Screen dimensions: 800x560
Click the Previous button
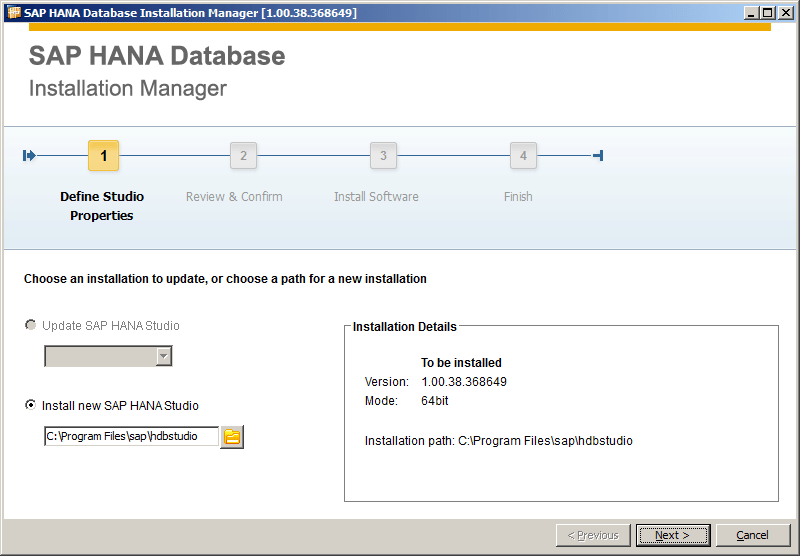pos(593,535)
